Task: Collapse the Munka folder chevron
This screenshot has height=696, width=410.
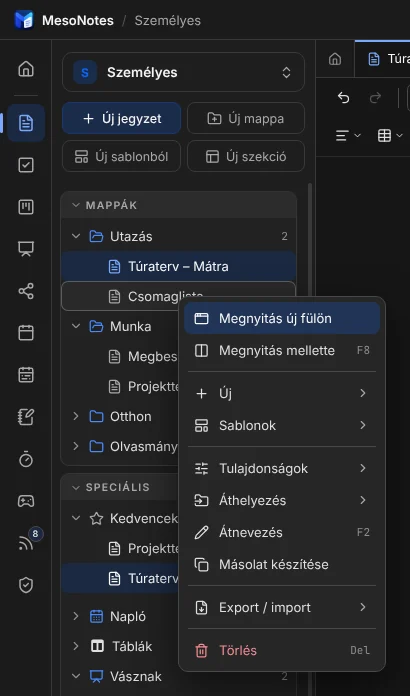Action: pyautogui.click(x=76, y=326)
